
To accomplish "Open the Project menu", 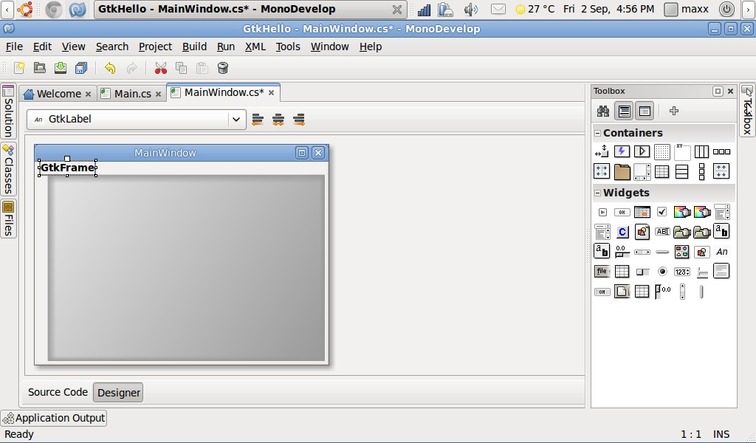I will [x=155, y=47].
